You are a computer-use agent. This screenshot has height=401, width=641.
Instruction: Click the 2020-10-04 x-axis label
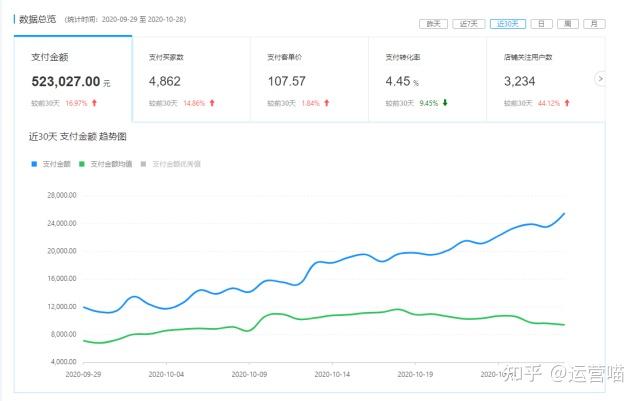pos(166,374)
